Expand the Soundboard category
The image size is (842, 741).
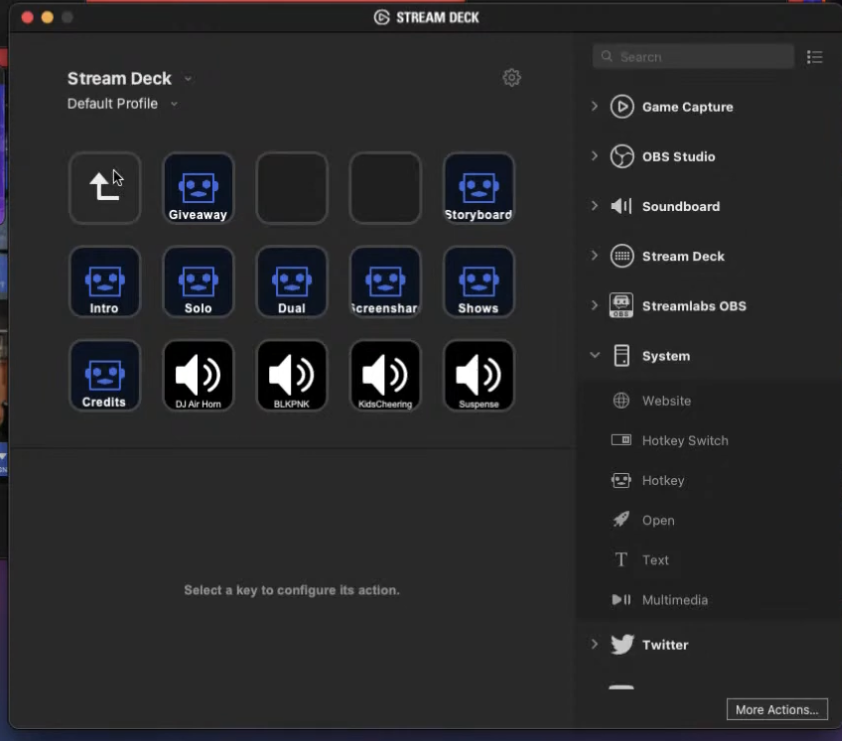[x=594, y=206]
